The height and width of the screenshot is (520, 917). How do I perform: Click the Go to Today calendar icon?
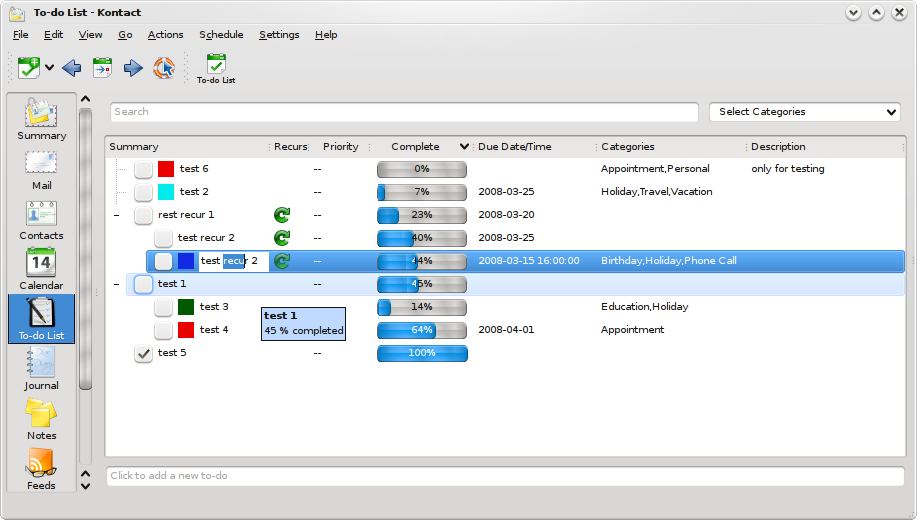point(102,68)
